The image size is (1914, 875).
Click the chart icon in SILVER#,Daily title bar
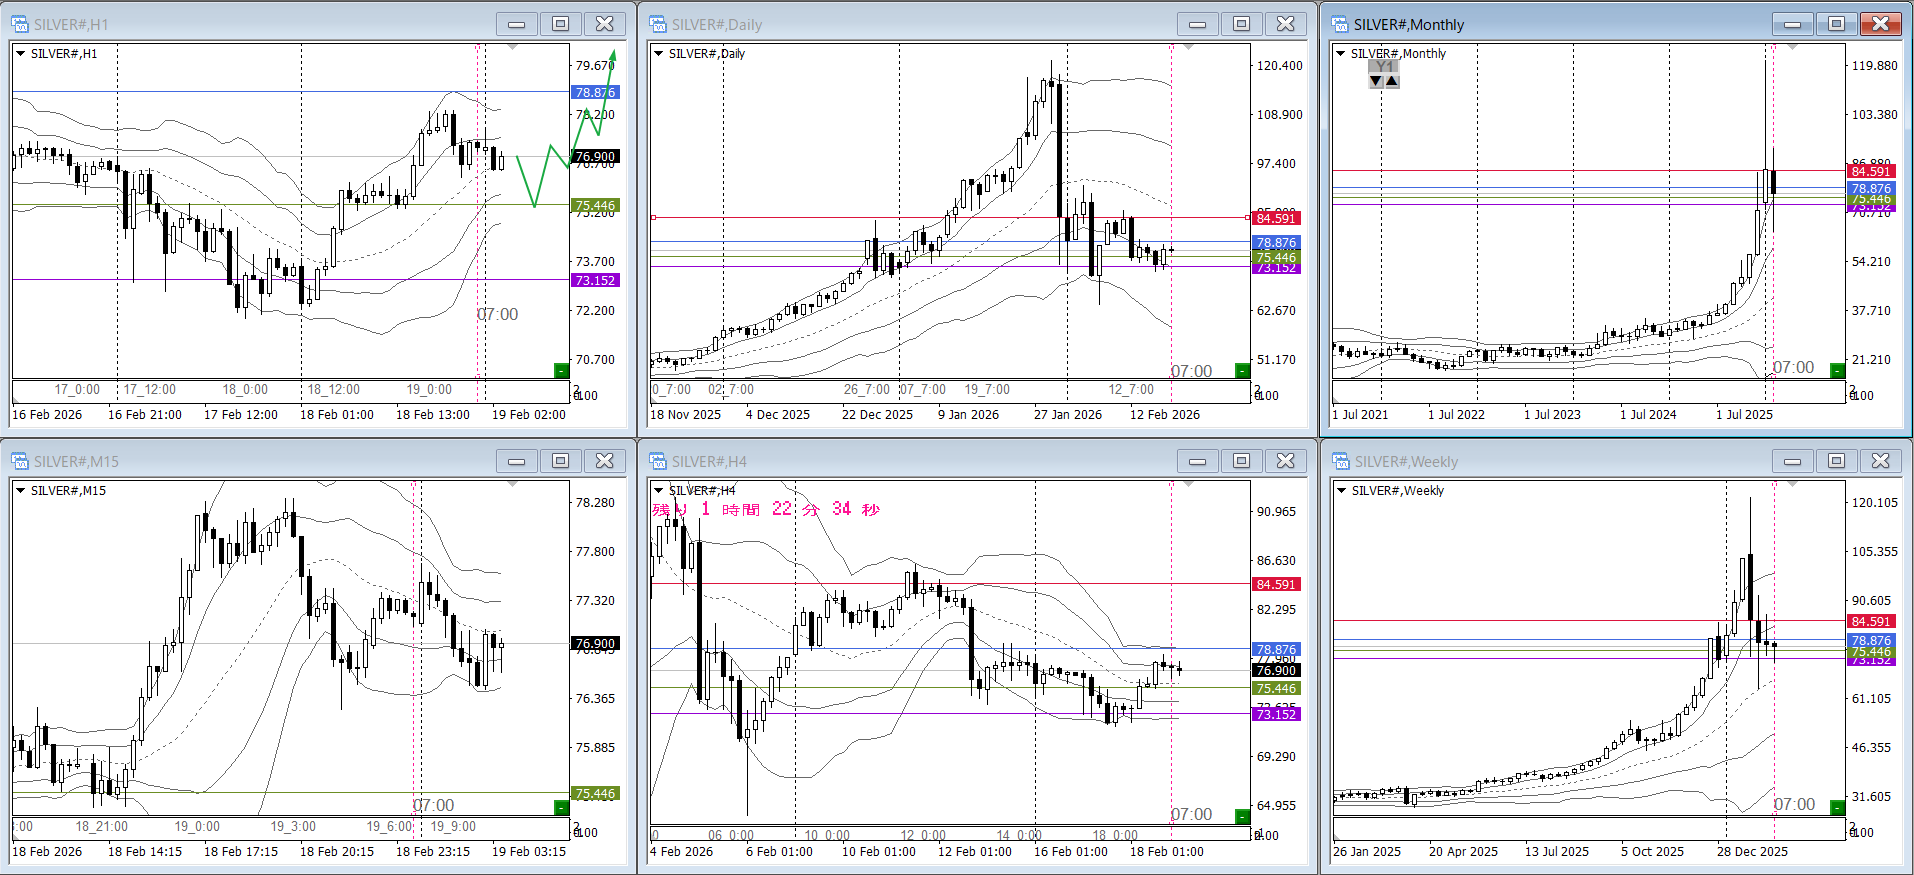(x=657, y=24)
